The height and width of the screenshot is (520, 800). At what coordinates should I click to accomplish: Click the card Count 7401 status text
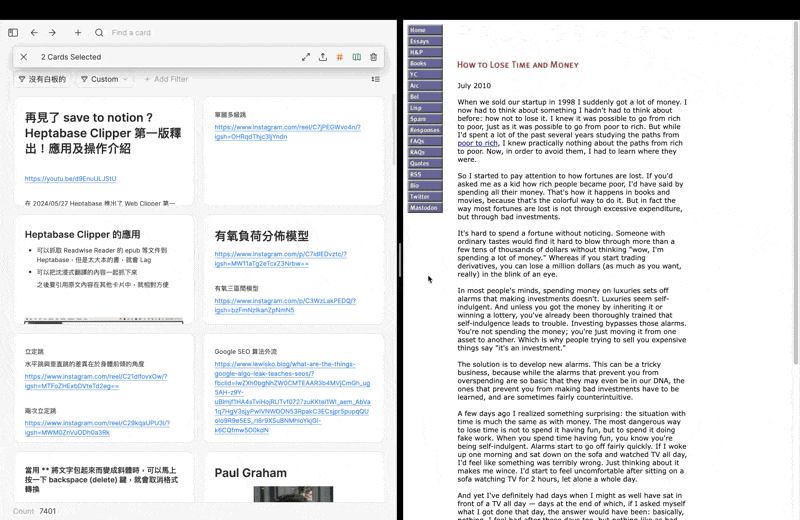tap(35, 511)
